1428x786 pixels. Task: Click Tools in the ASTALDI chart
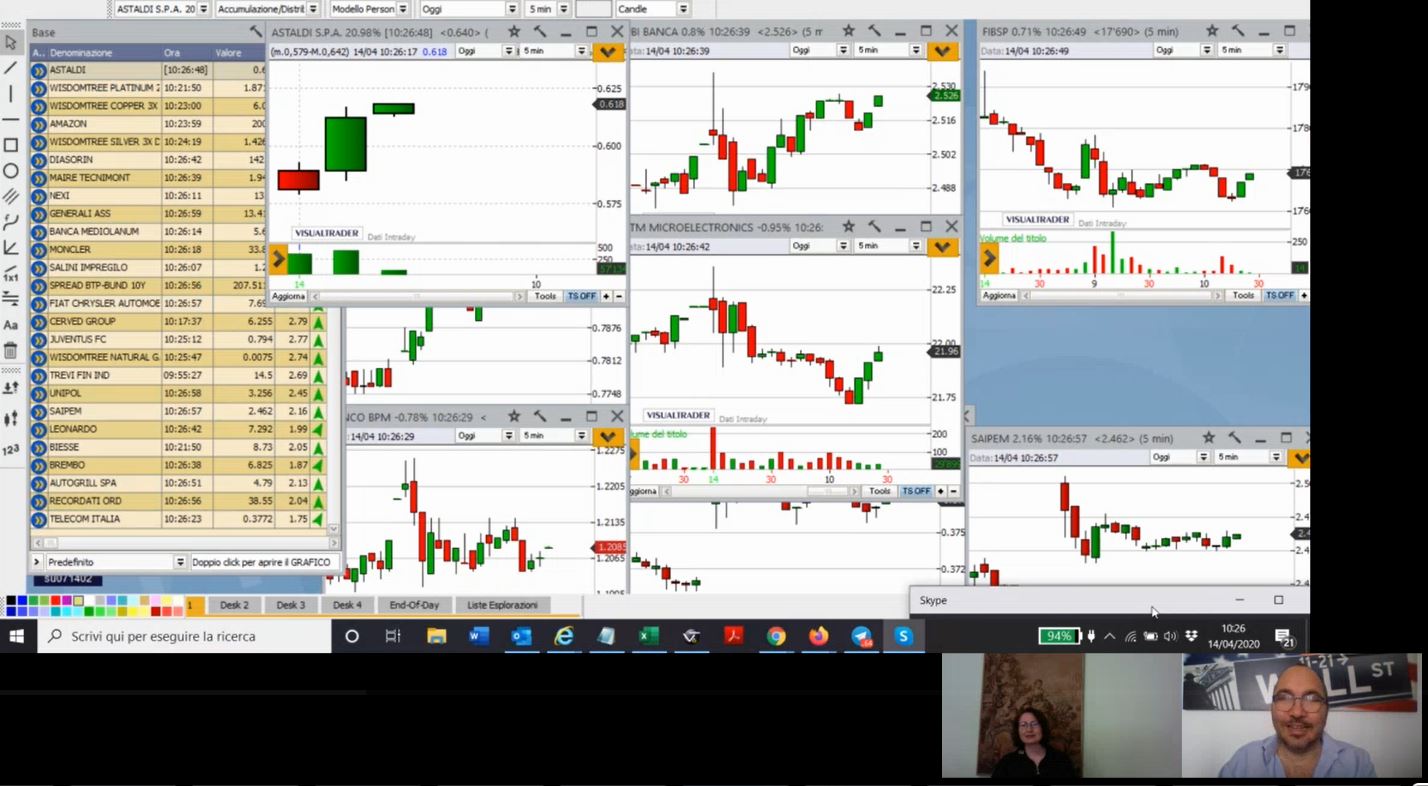tap(545, 297)
